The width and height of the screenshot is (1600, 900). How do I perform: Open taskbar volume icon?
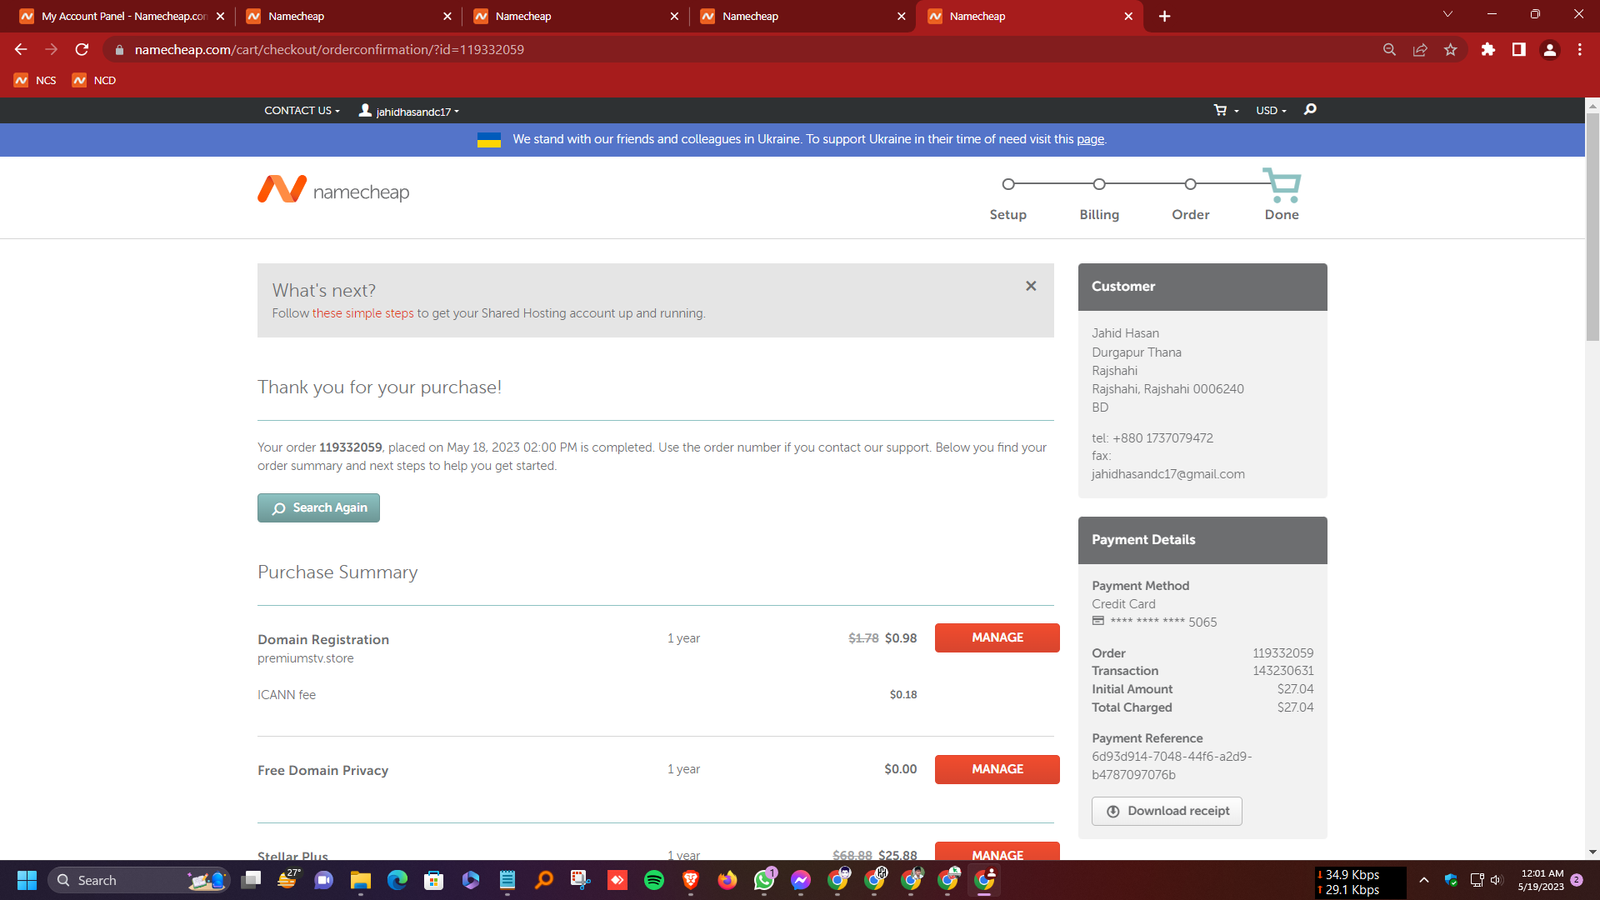(x=1496, y=880)
